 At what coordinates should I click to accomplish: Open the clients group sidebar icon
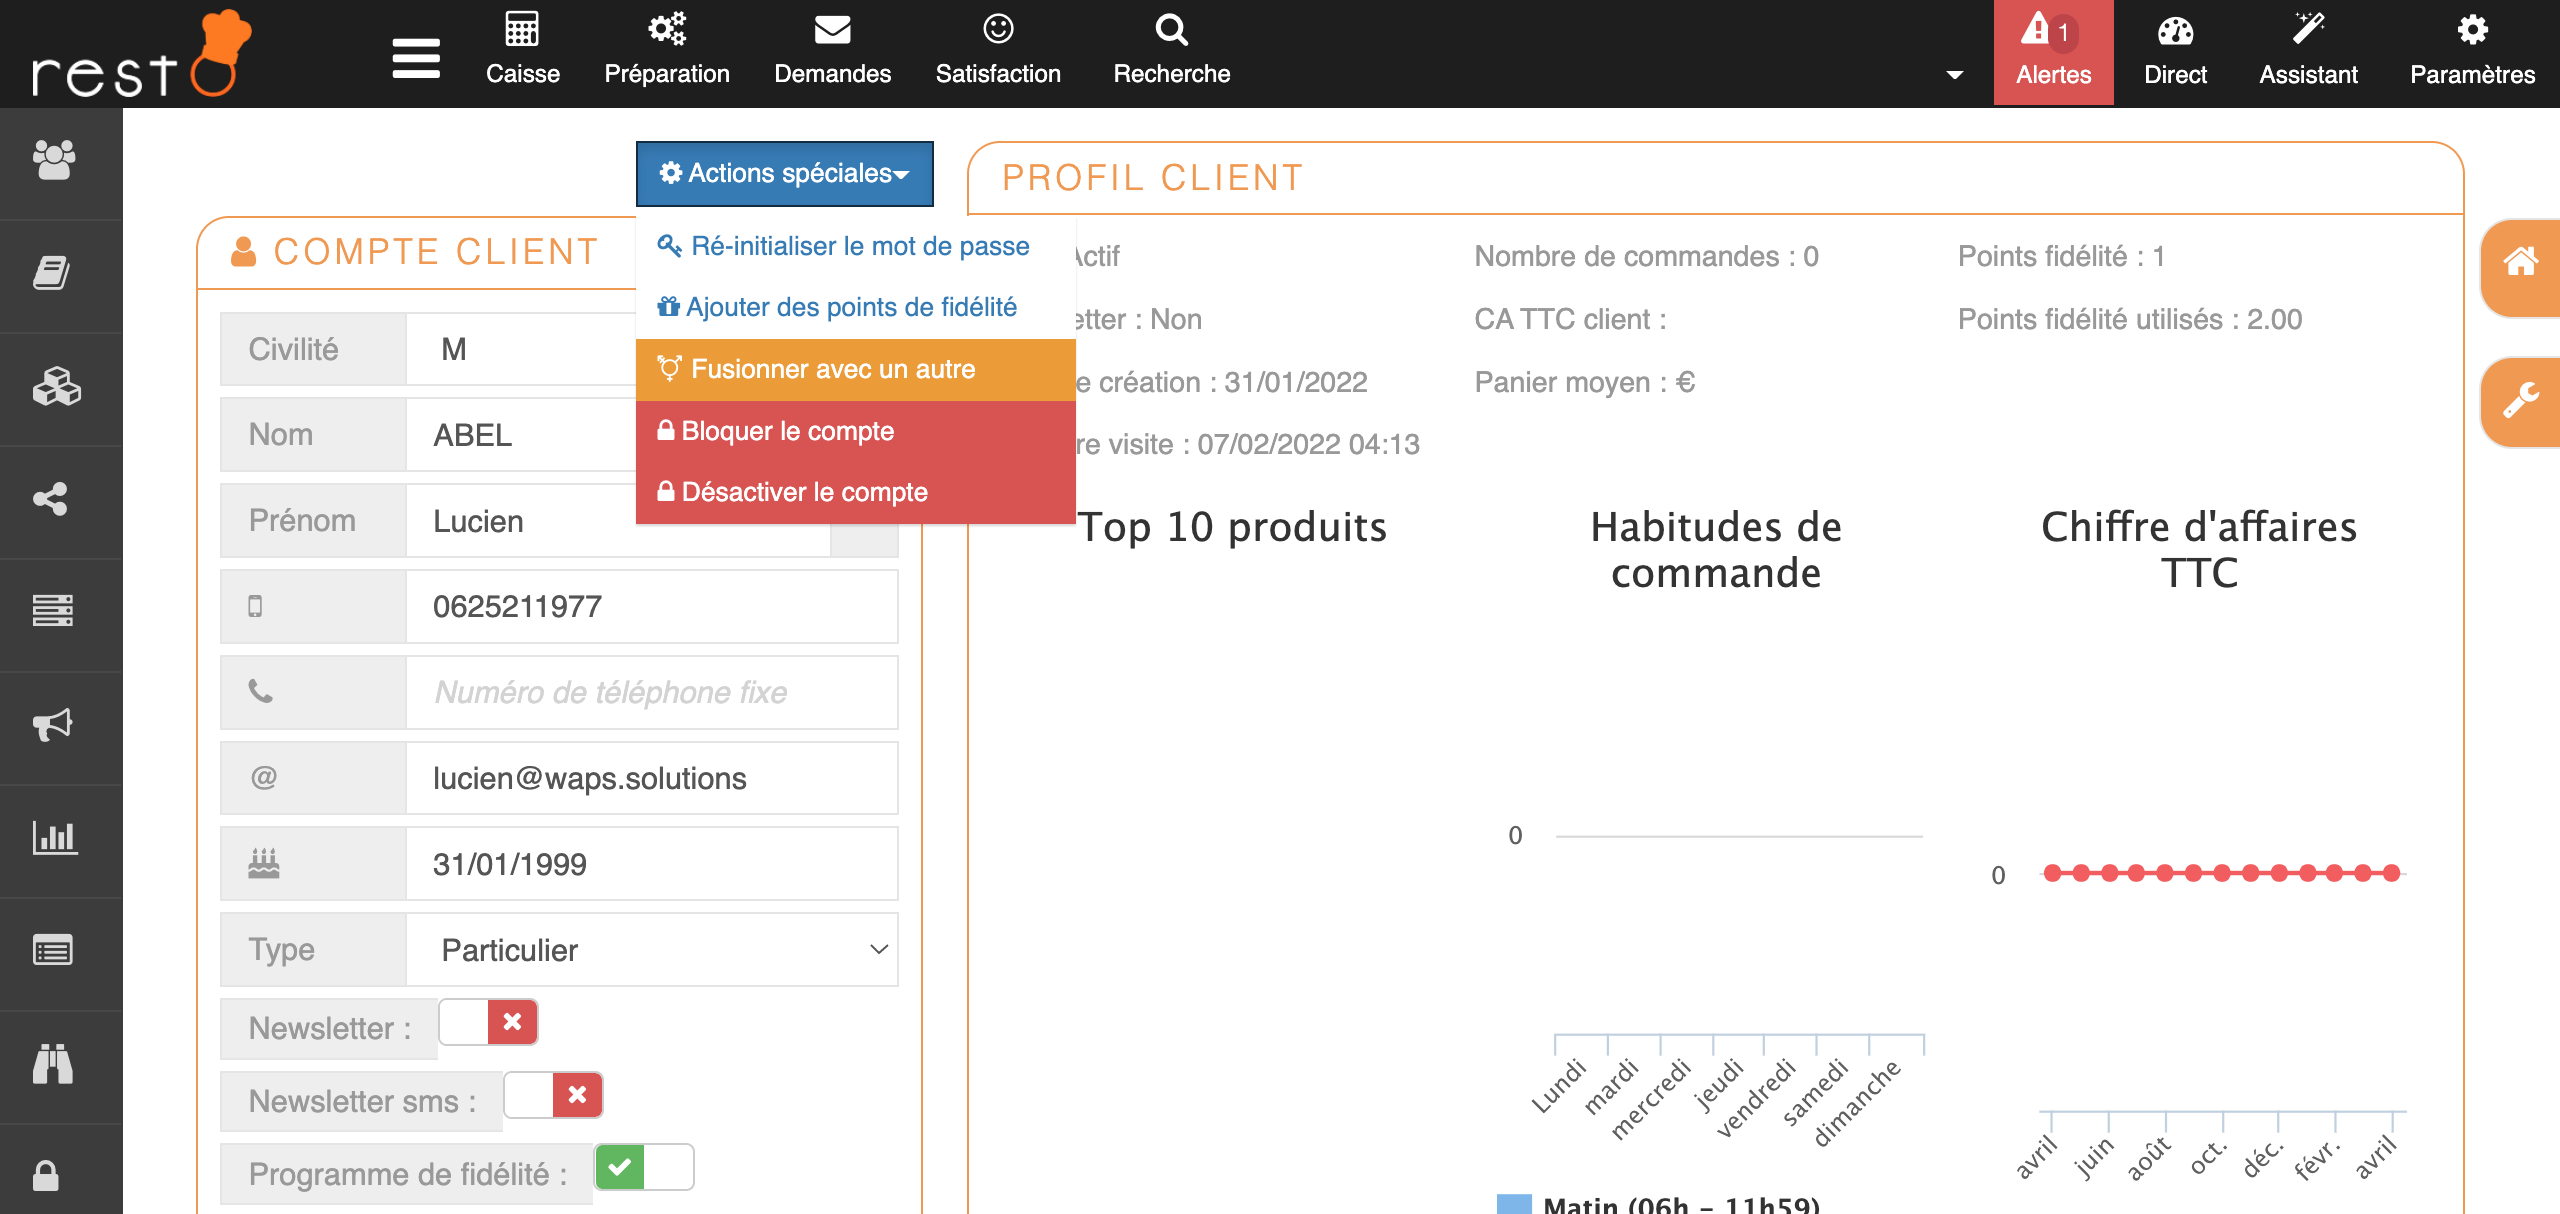53,160
